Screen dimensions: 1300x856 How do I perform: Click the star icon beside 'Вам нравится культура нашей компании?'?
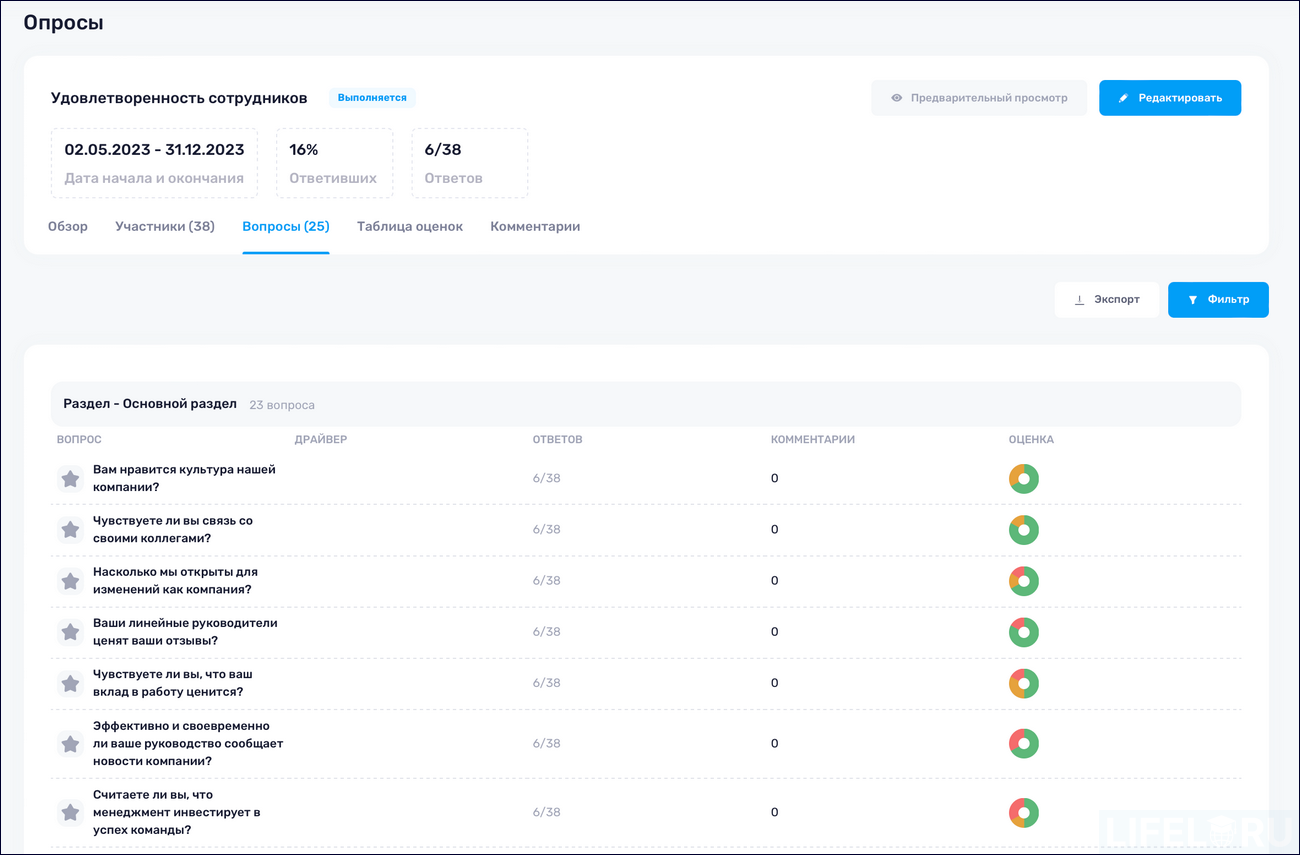click(x=69, y=478)
